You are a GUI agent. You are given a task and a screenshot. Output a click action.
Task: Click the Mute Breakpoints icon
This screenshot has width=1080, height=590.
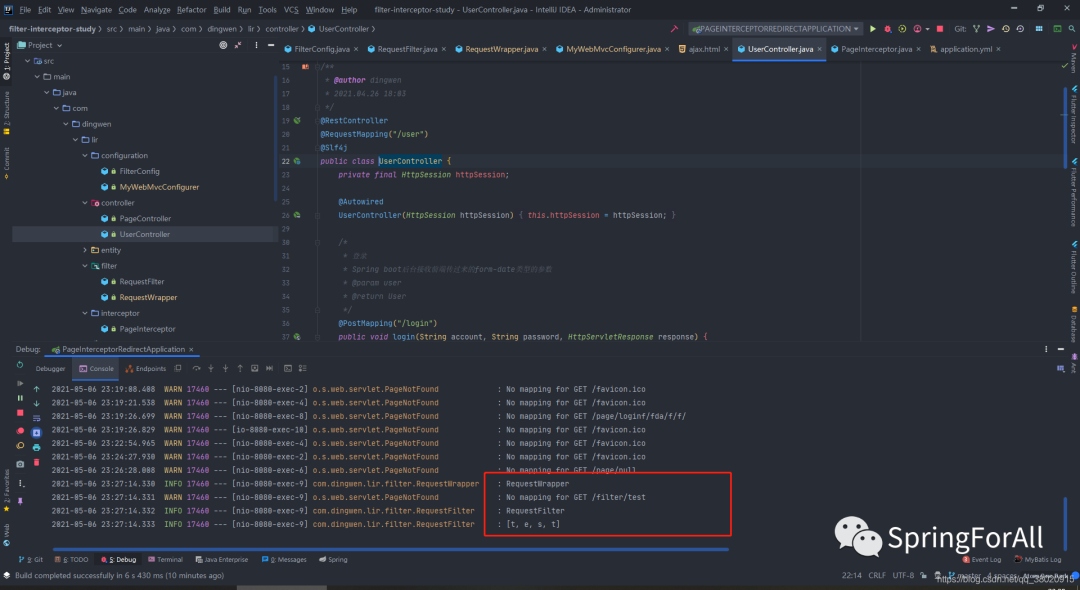tap(20, 445)
